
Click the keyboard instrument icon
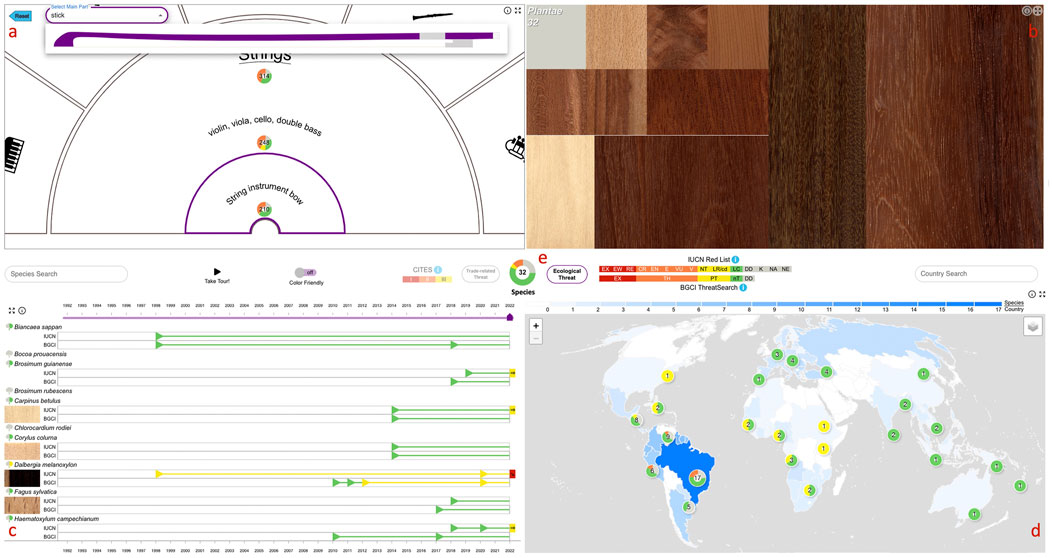(14, 155)
